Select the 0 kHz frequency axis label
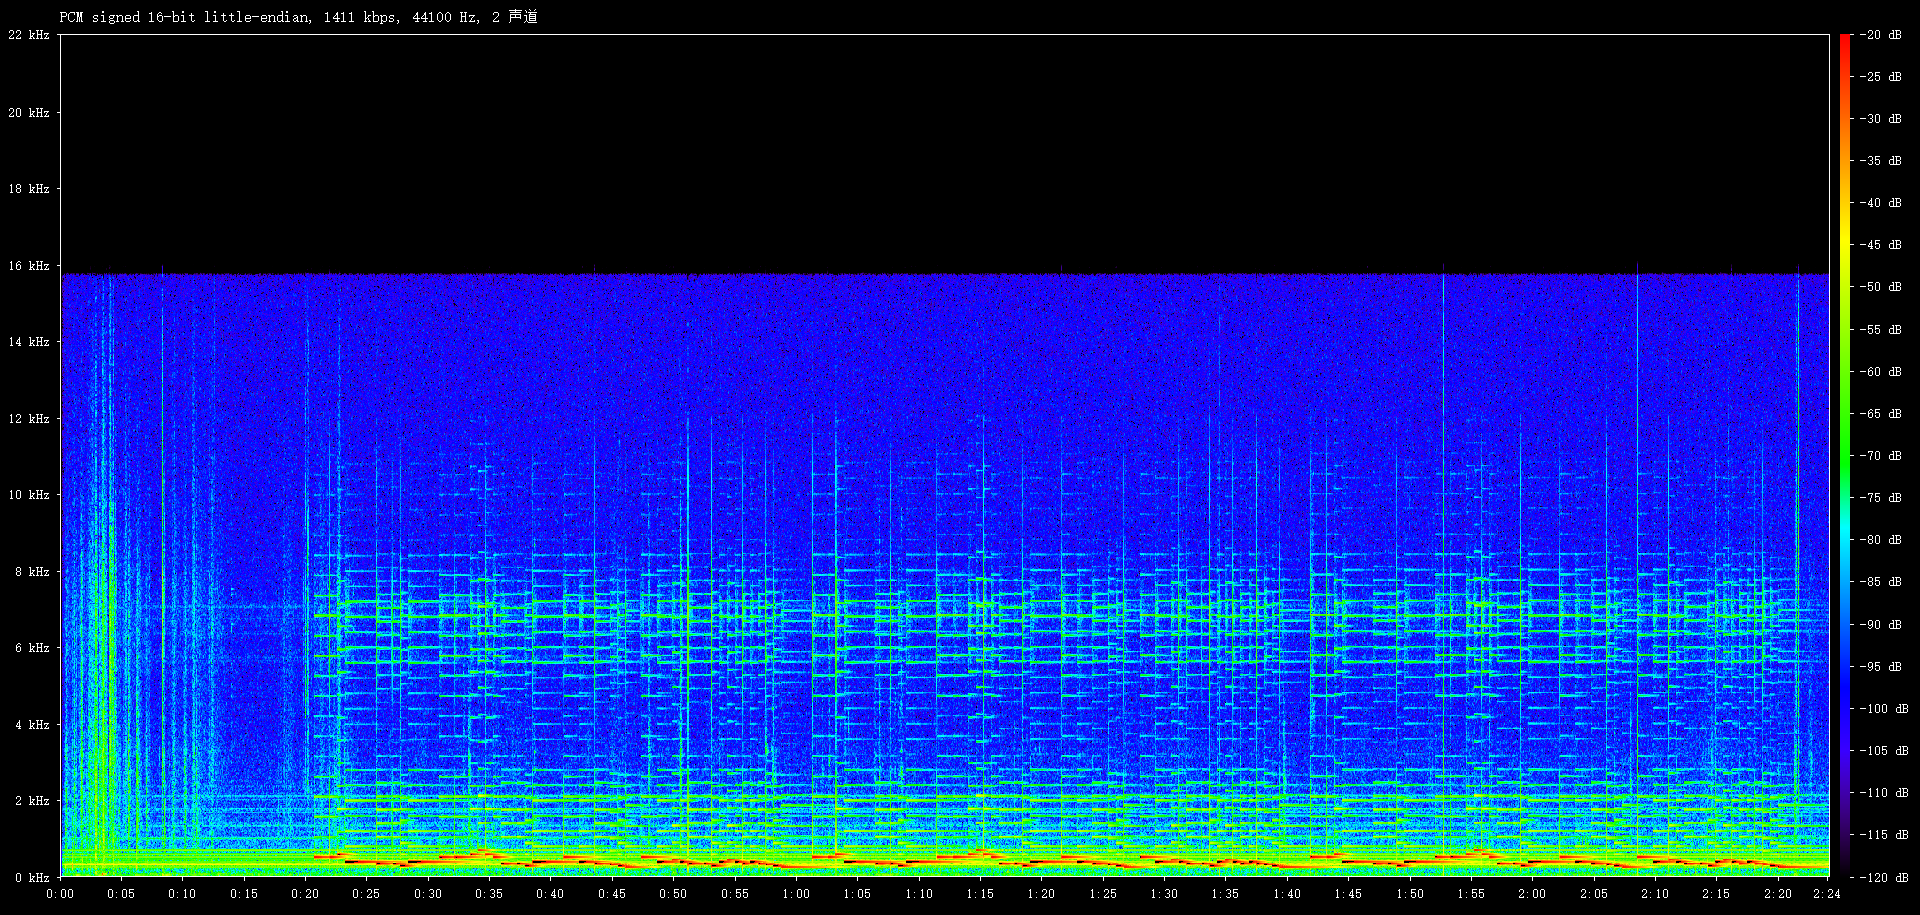The image size is (1920, 915). (x=32, y=878)
